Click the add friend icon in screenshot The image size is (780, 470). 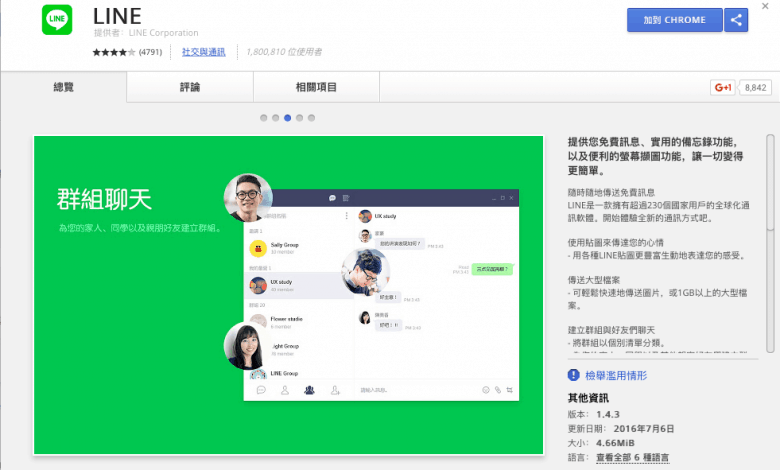[x=335, y=390]
